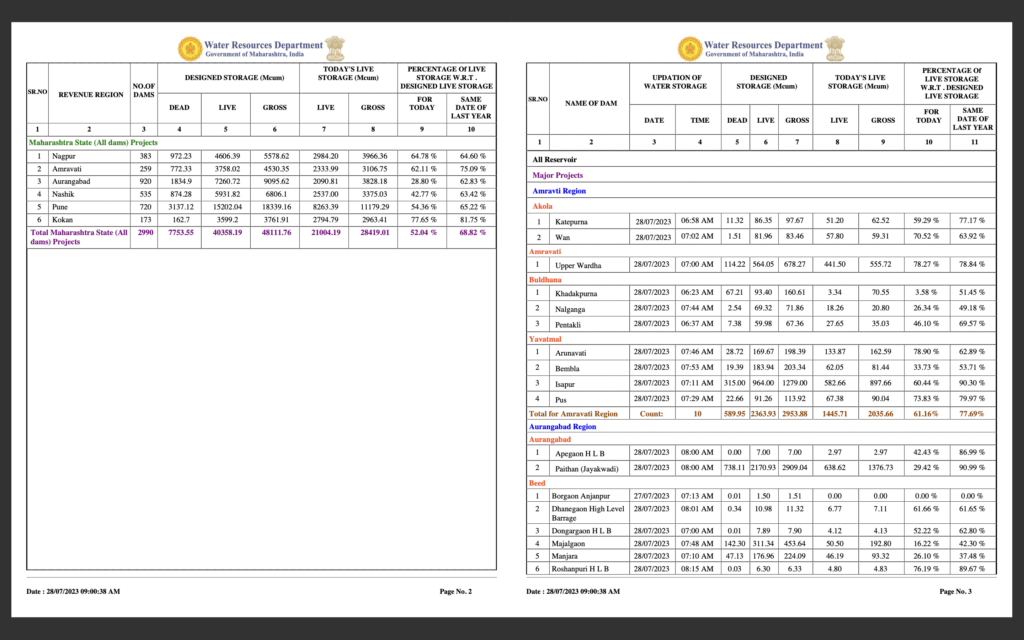1024x640 pixels.
Task: Click the orange 'Akola' district heading
Action: point(542,206)
